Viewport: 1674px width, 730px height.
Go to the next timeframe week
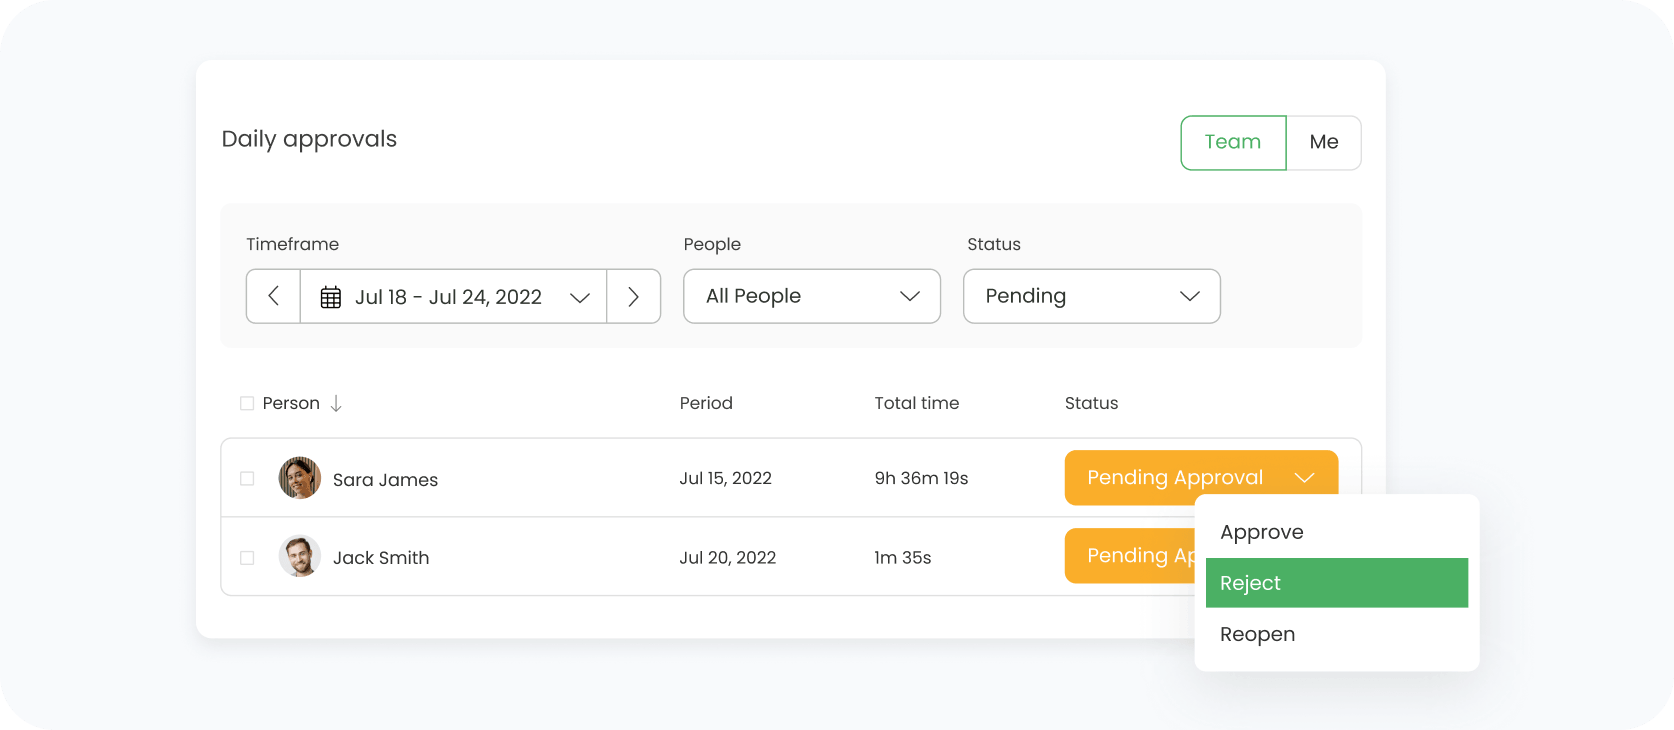[633, 296]
